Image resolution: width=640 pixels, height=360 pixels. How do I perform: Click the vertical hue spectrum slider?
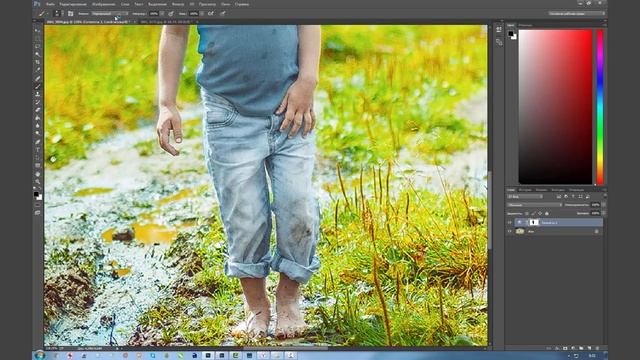(x=600, y=107)
